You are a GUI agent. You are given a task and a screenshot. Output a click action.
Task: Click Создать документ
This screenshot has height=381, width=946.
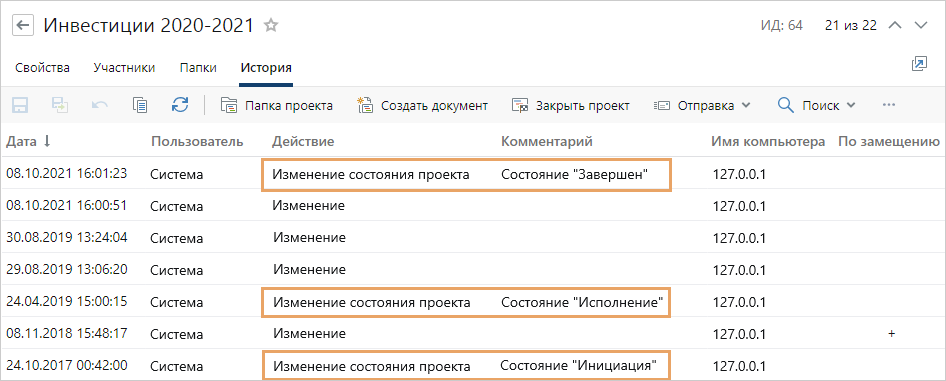click(x=422, y=105)
